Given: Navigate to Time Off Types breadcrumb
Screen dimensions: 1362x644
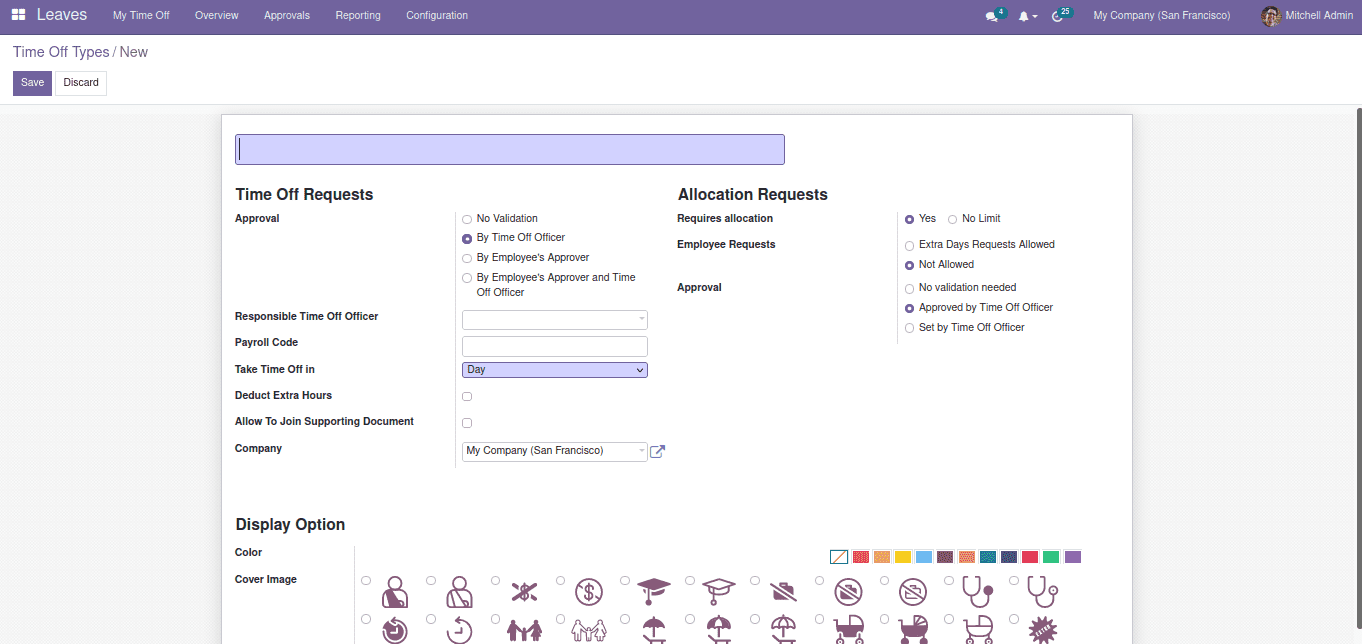Looking at the screenshot, I should pyautogui.click(x=61, y=52).
